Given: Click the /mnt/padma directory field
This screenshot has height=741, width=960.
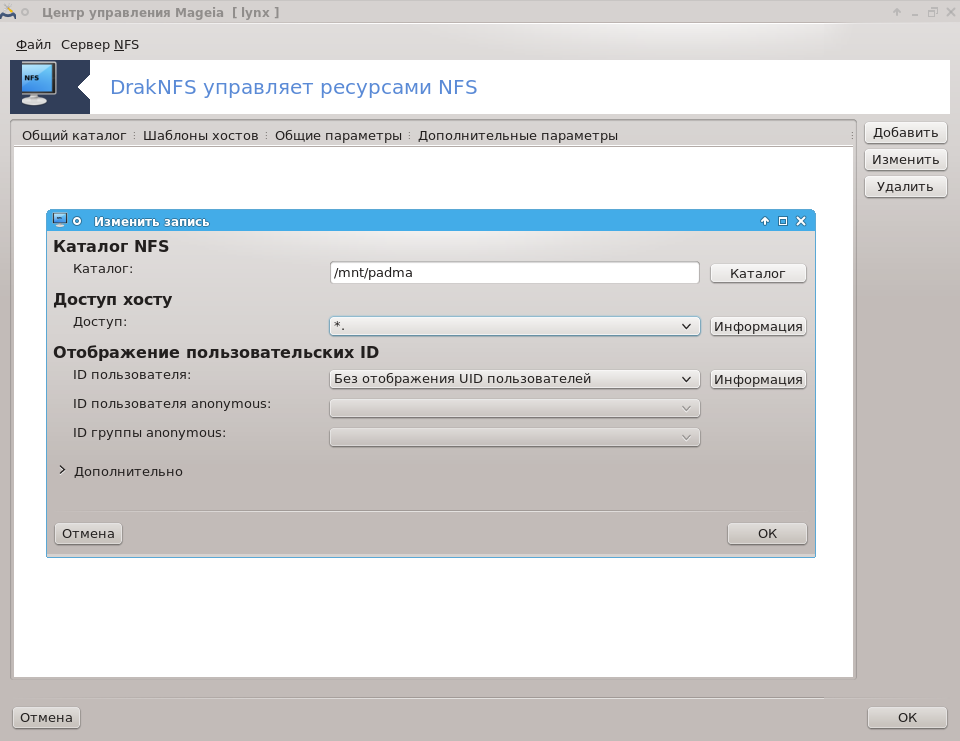Looking at the screenshot, I should 514,273.
